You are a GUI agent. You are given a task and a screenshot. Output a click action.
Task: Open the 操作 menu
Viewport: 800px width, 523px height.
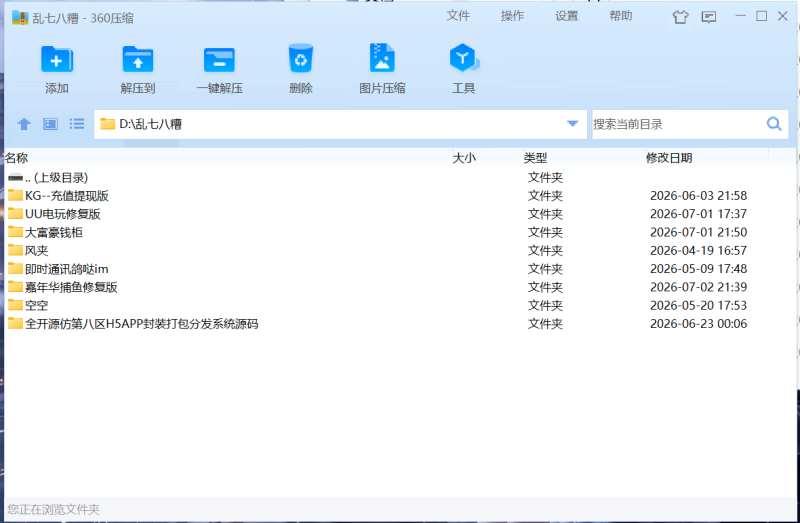pyautogui.click(x=512, y=16)
